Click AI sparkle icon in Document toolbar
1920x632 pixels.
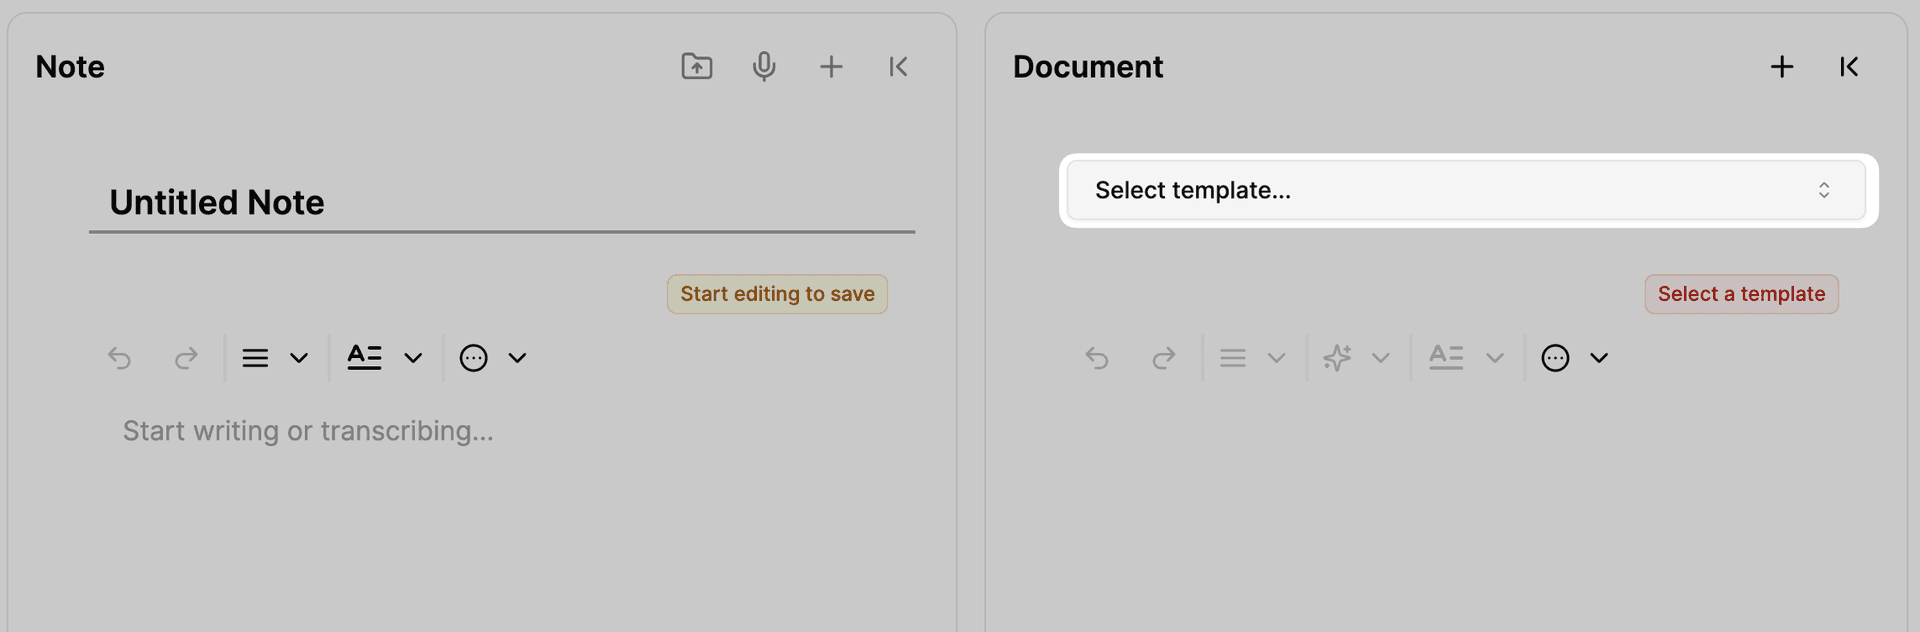[x=1337, y=358]
